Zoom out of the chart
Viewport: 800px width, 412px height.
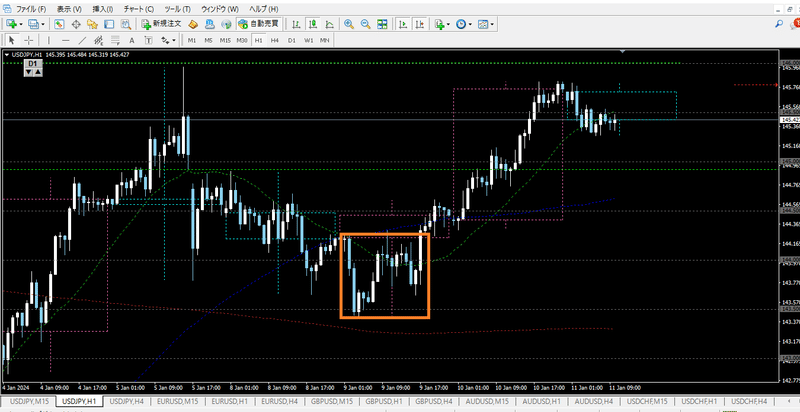pos(365,24)
